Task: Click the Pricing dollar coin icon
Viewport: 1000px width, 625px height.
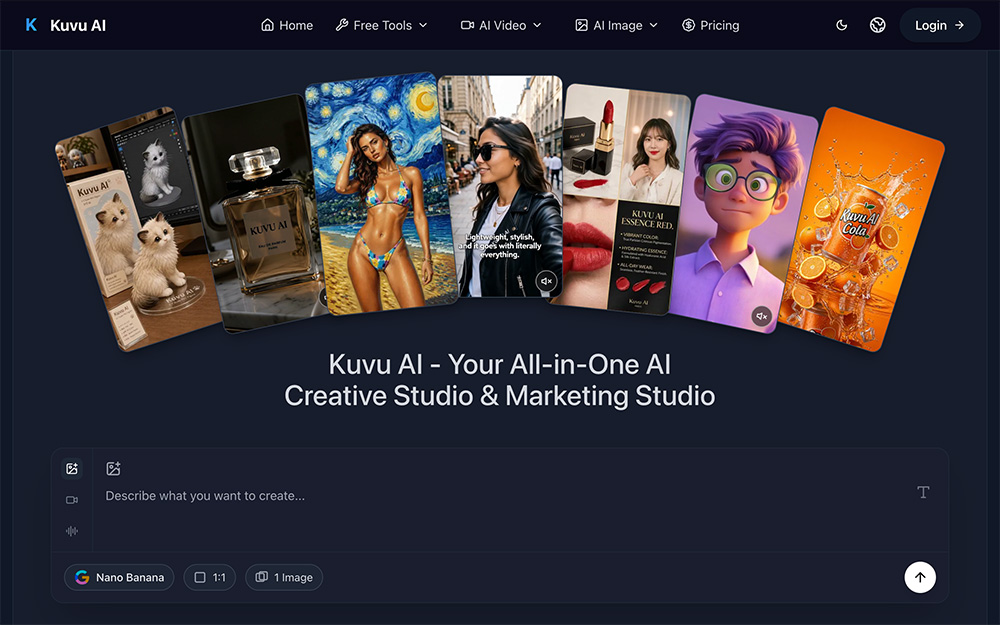Action: pyautogui.click(x=688, y=26)
